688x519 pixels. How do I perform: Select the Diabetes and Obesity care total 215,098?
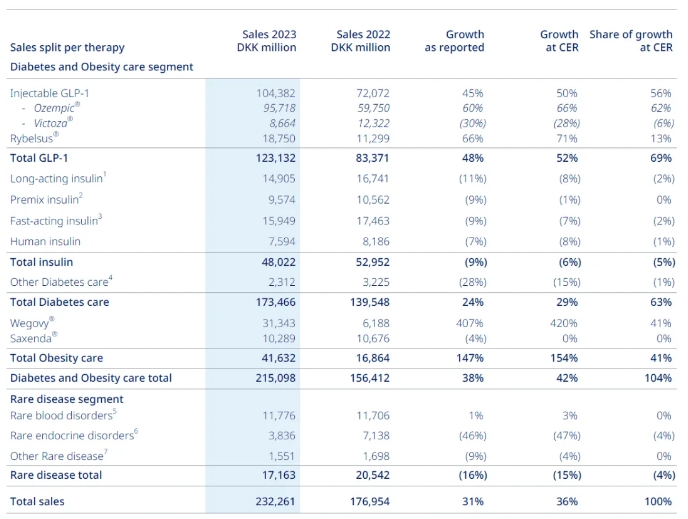(x=276, y=378)
